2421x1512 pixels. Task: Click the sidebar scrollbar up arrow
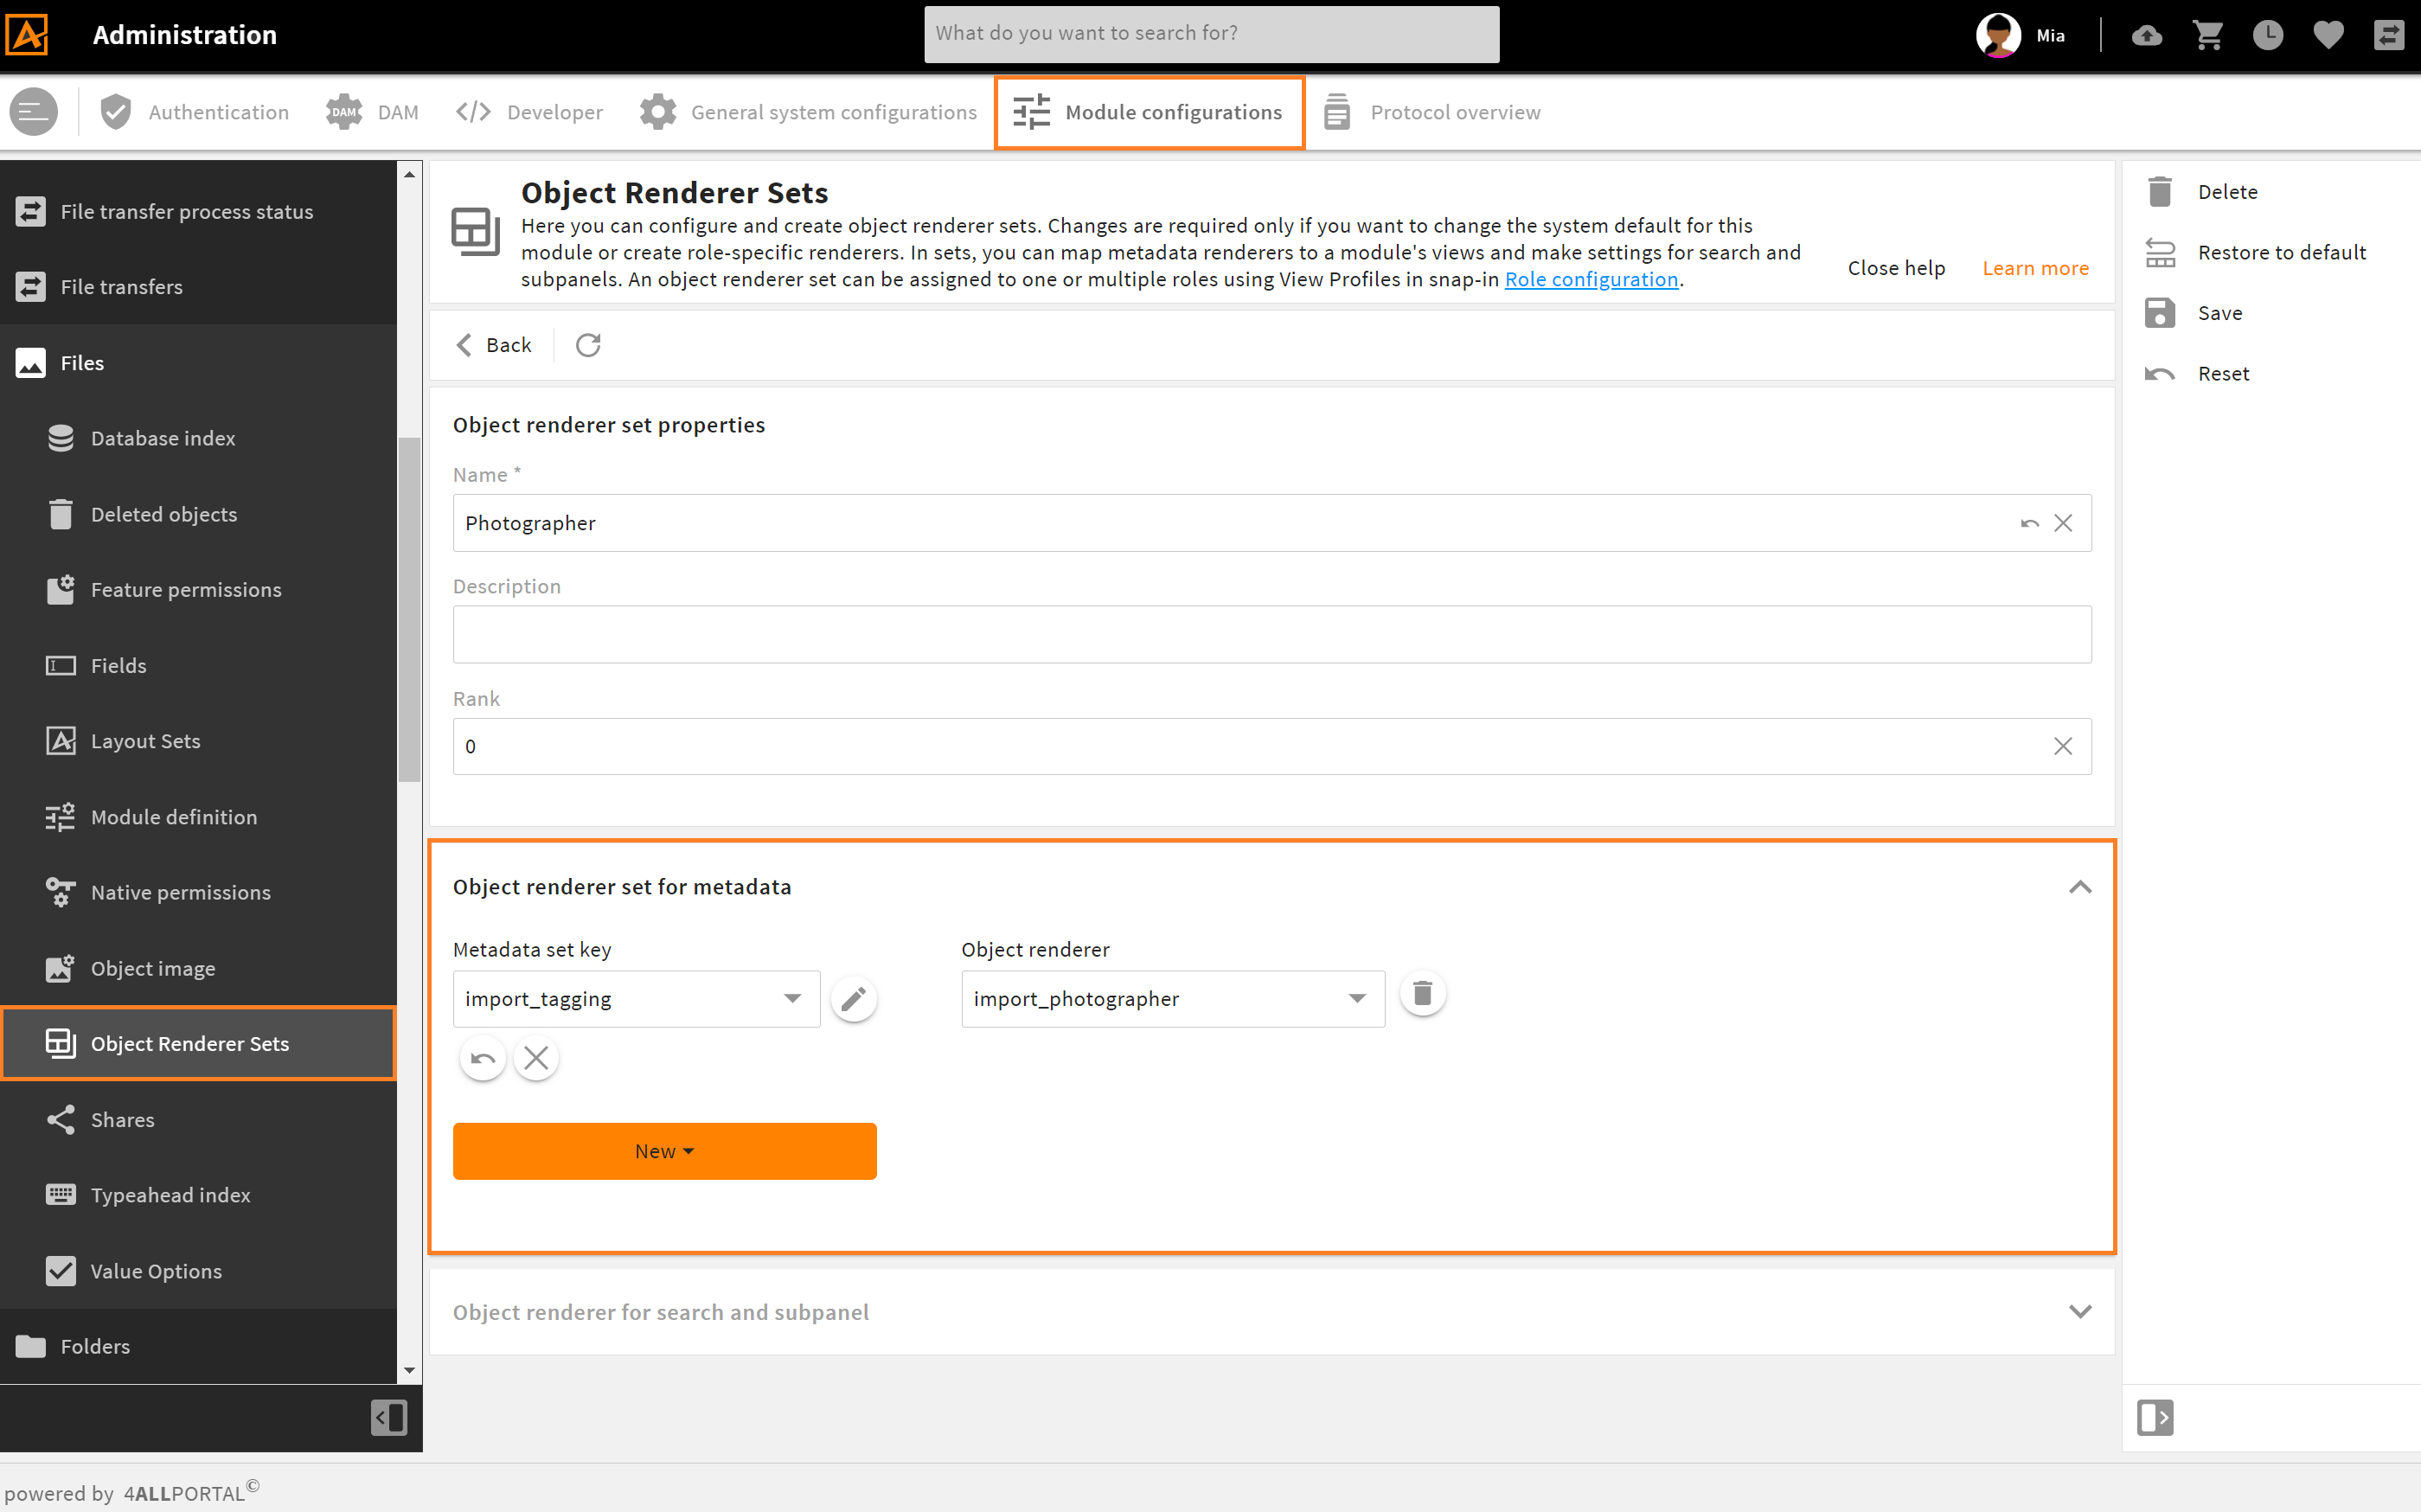(409, 174)
